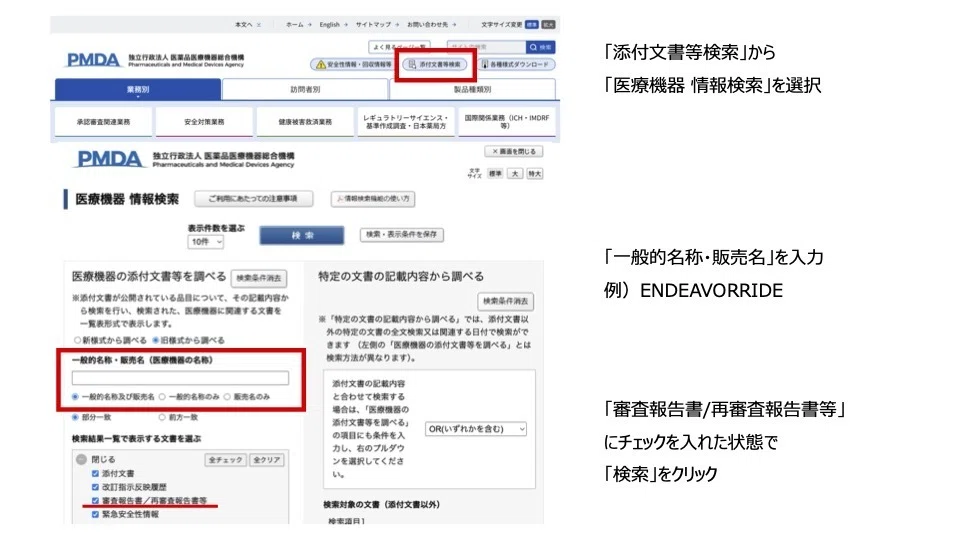
Task: Open 承認審査関連業務 menu item
Action: (103, 122)
